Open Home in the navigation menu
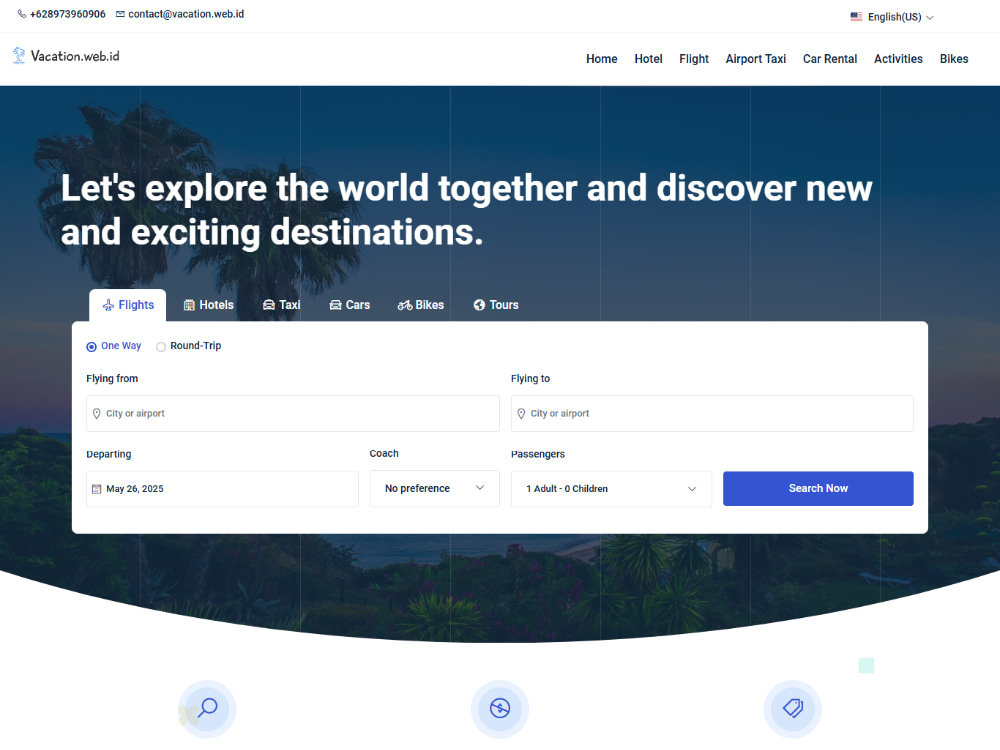 click(x=601, y=59)
